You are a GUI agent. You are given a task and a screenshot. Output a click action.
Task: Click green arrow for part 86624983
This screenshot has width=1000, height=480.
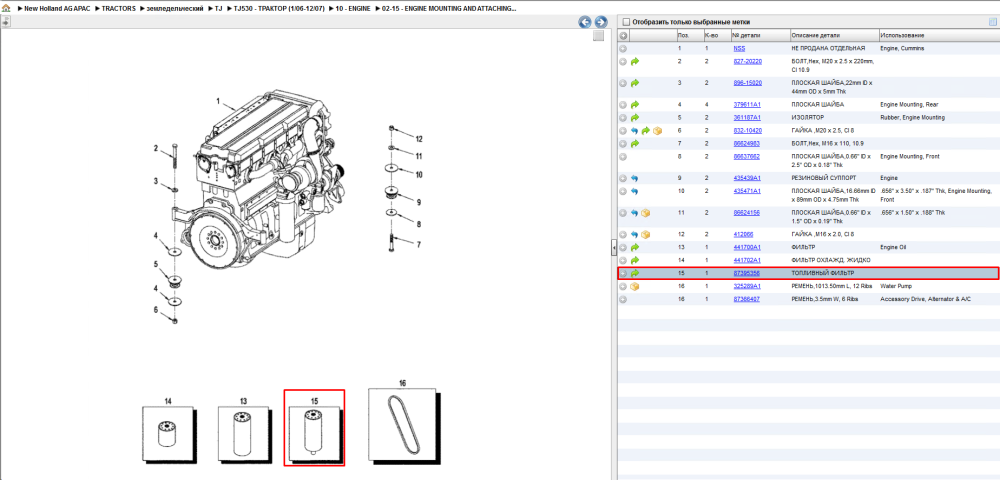635,143
